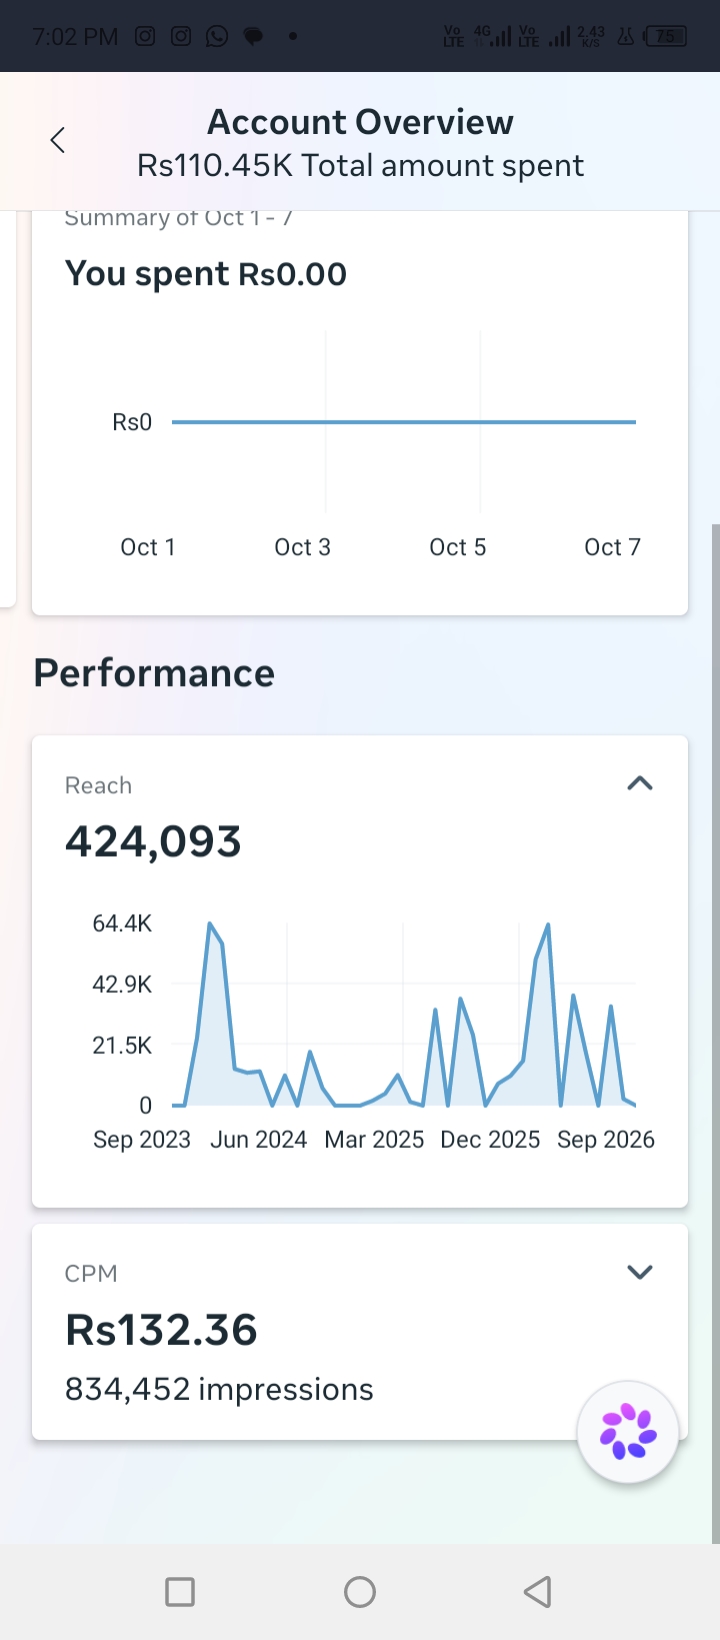This screenshot has width=720, height=1640.
Task: Tap Oct 7 on spend chart axis
Action: coord(612,547)
